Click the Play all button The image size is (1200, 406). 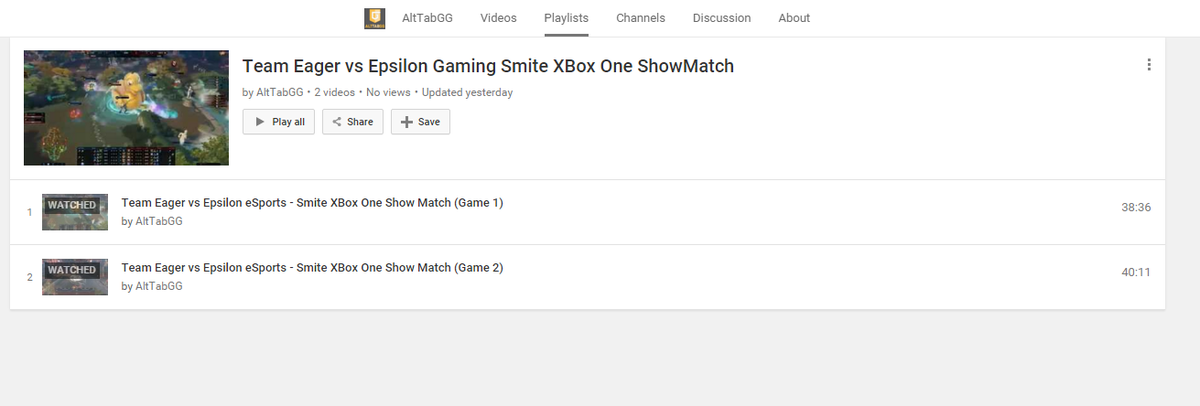pyautogui.click(x=279, y=122)
